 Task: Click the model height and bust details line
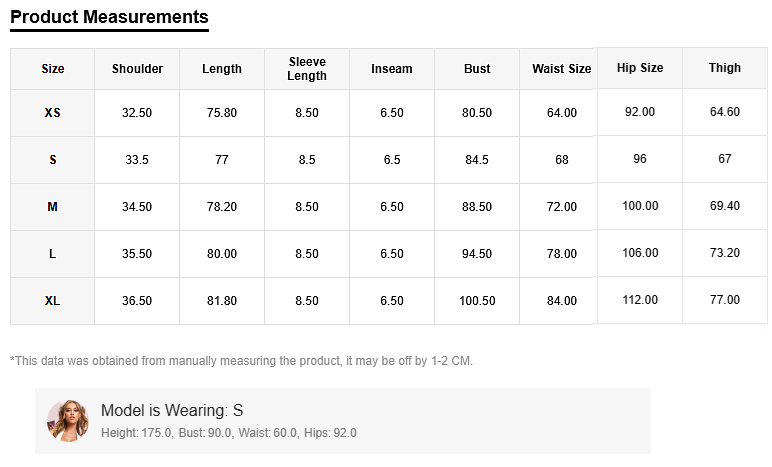(229, 433)
